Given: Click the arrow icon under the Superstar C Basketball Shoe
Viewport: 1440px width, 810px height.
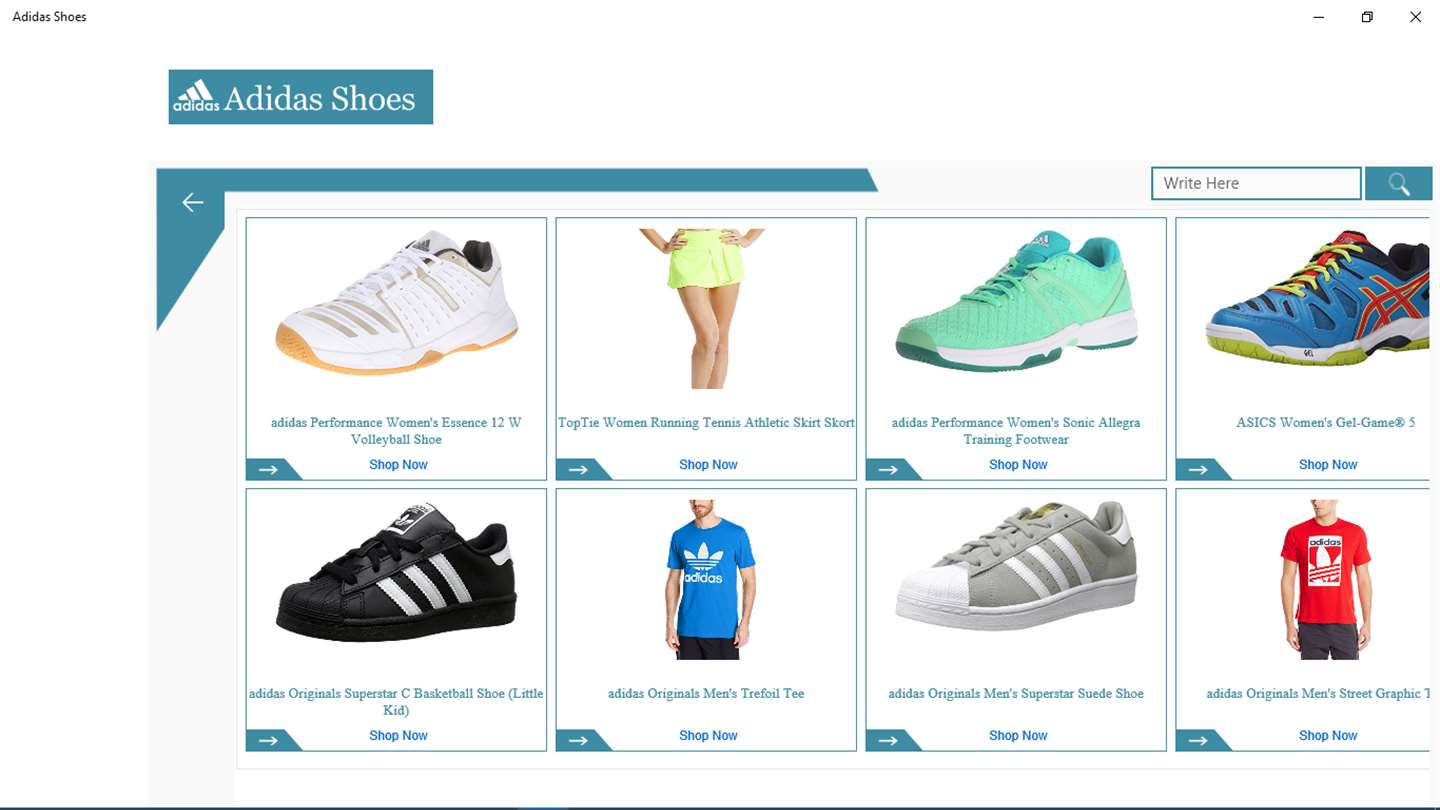Looking at the screenshot, I should coord(268,740).
